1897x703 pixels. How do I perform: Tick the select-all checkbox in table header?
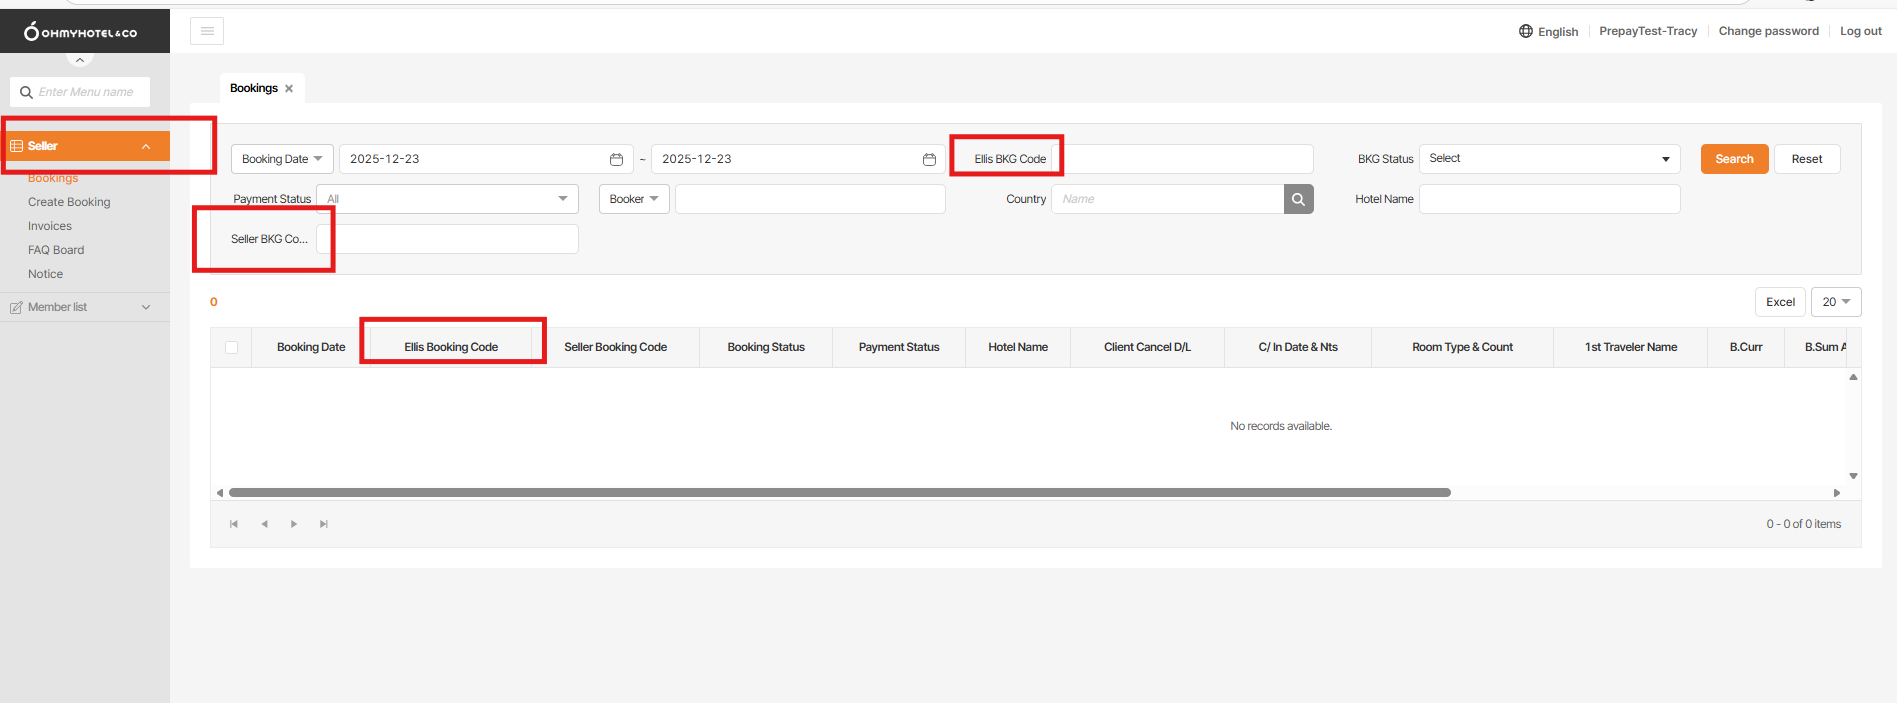232,347
